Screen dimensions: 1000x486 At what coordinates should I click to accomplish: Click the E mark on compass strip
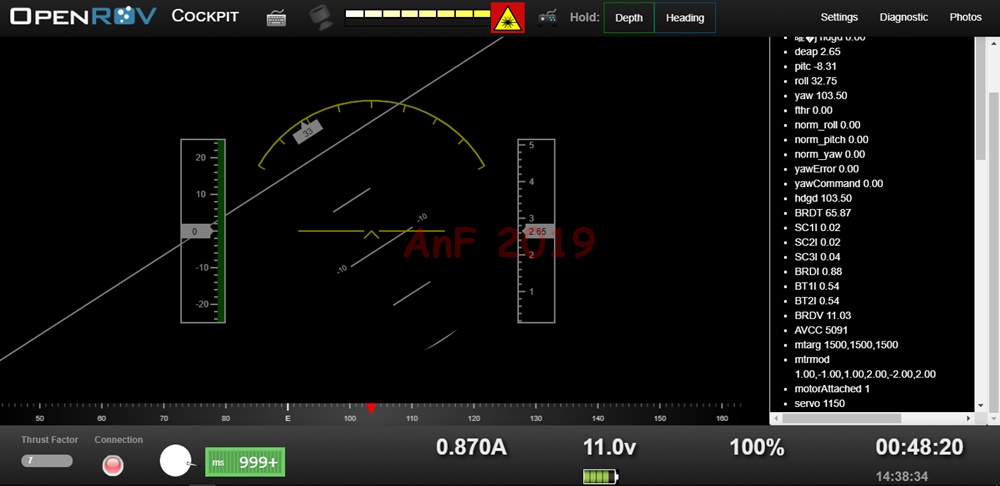point(288,418)
